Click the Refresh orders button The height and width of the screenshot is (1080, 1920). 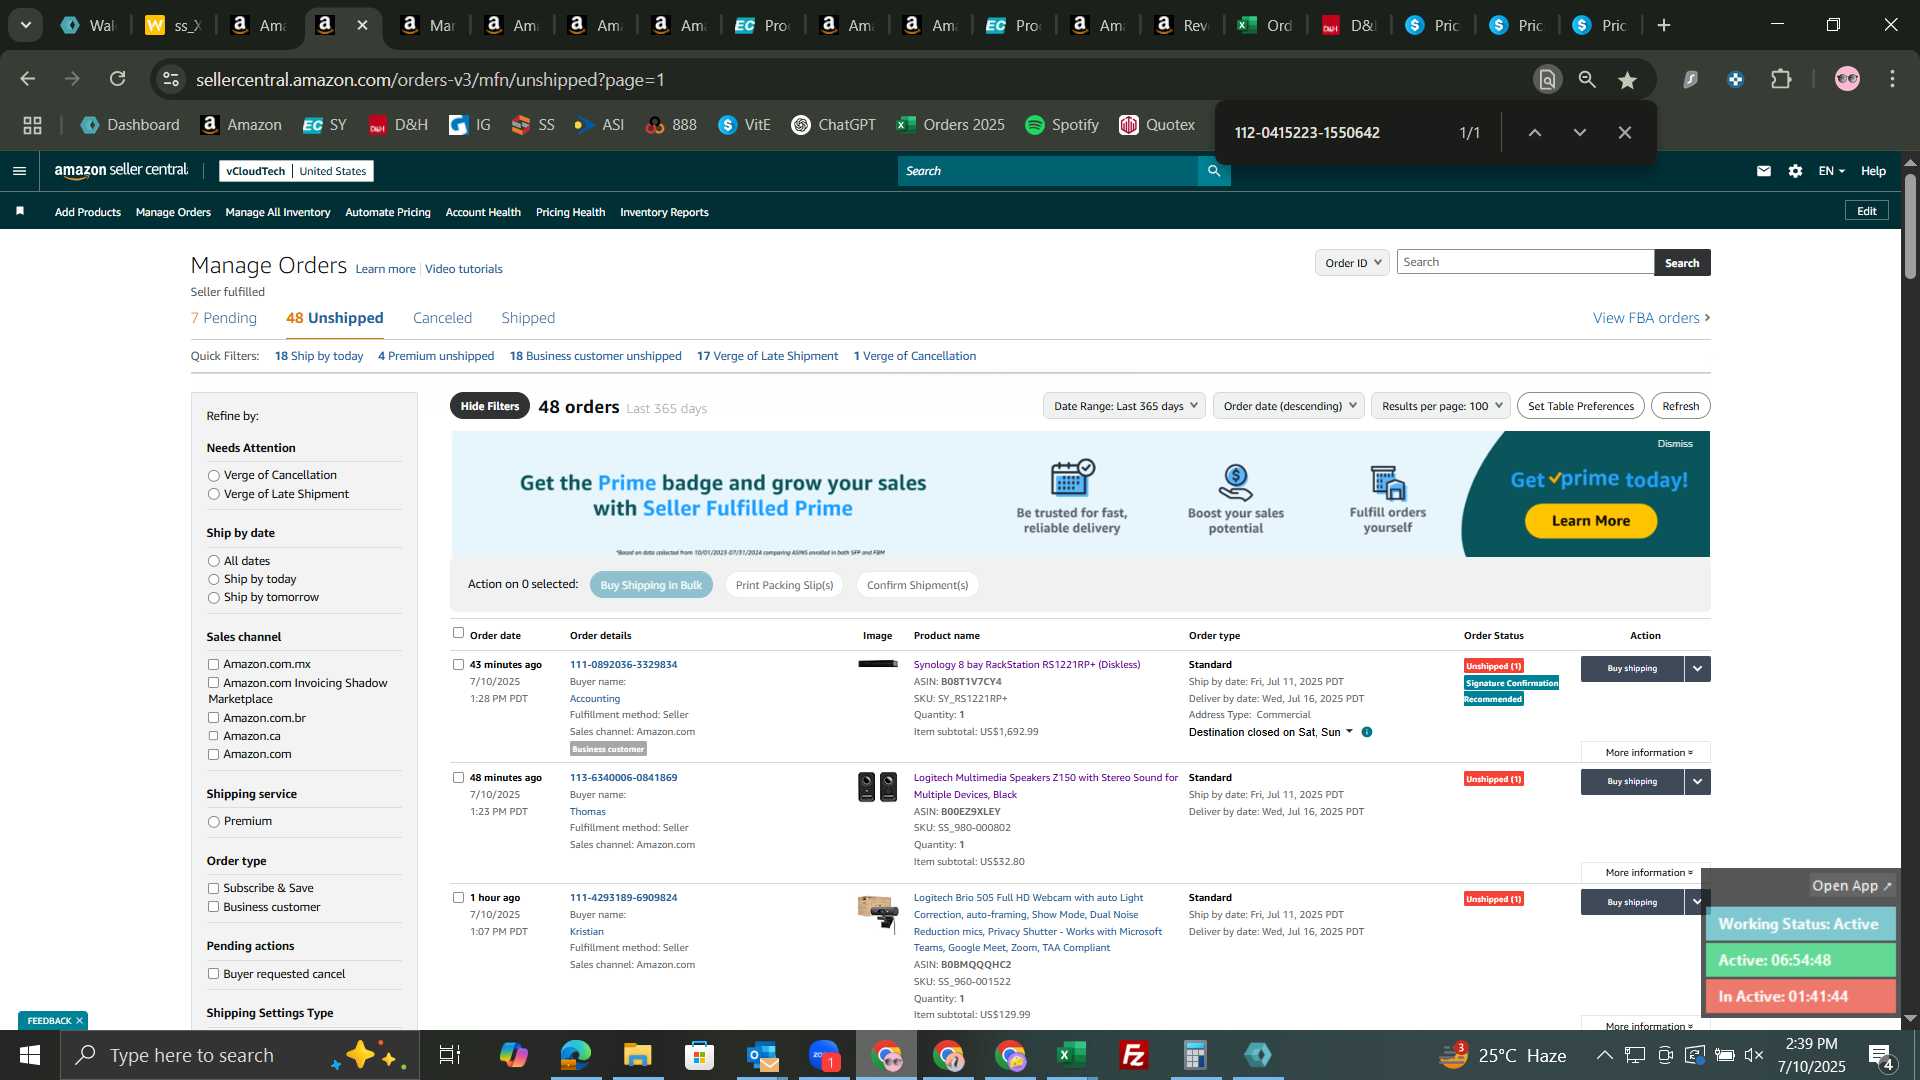pos(1680,406)
